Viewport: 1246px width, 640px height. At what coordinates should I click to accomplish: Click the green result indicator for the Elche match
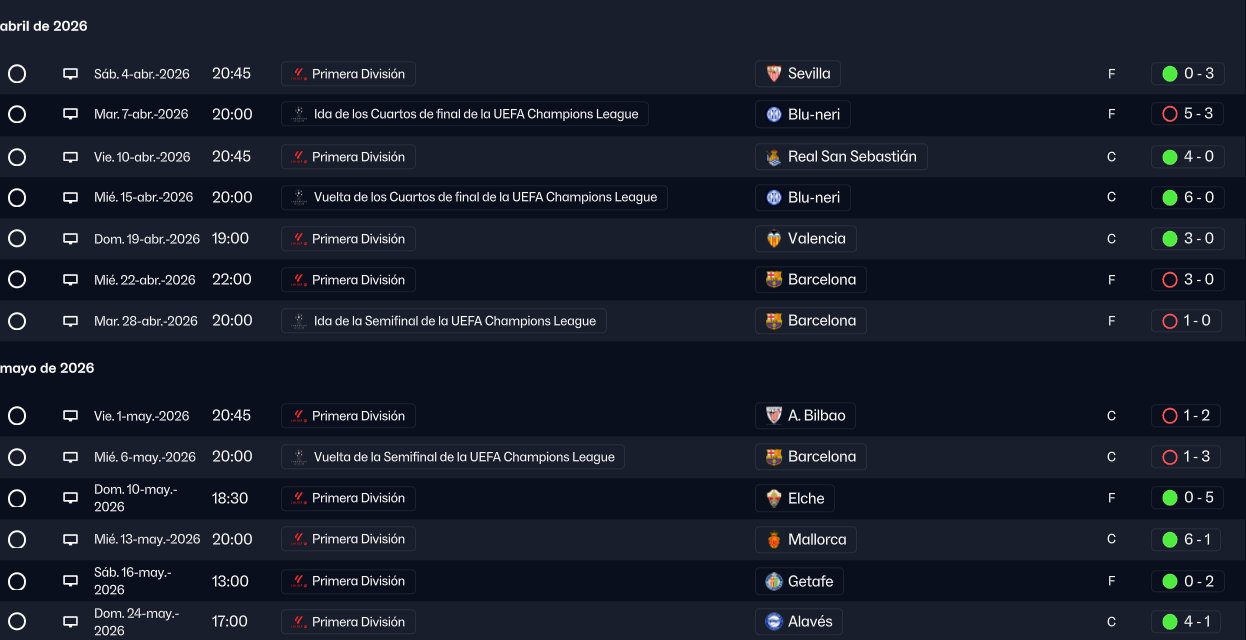click(1170, 498)
